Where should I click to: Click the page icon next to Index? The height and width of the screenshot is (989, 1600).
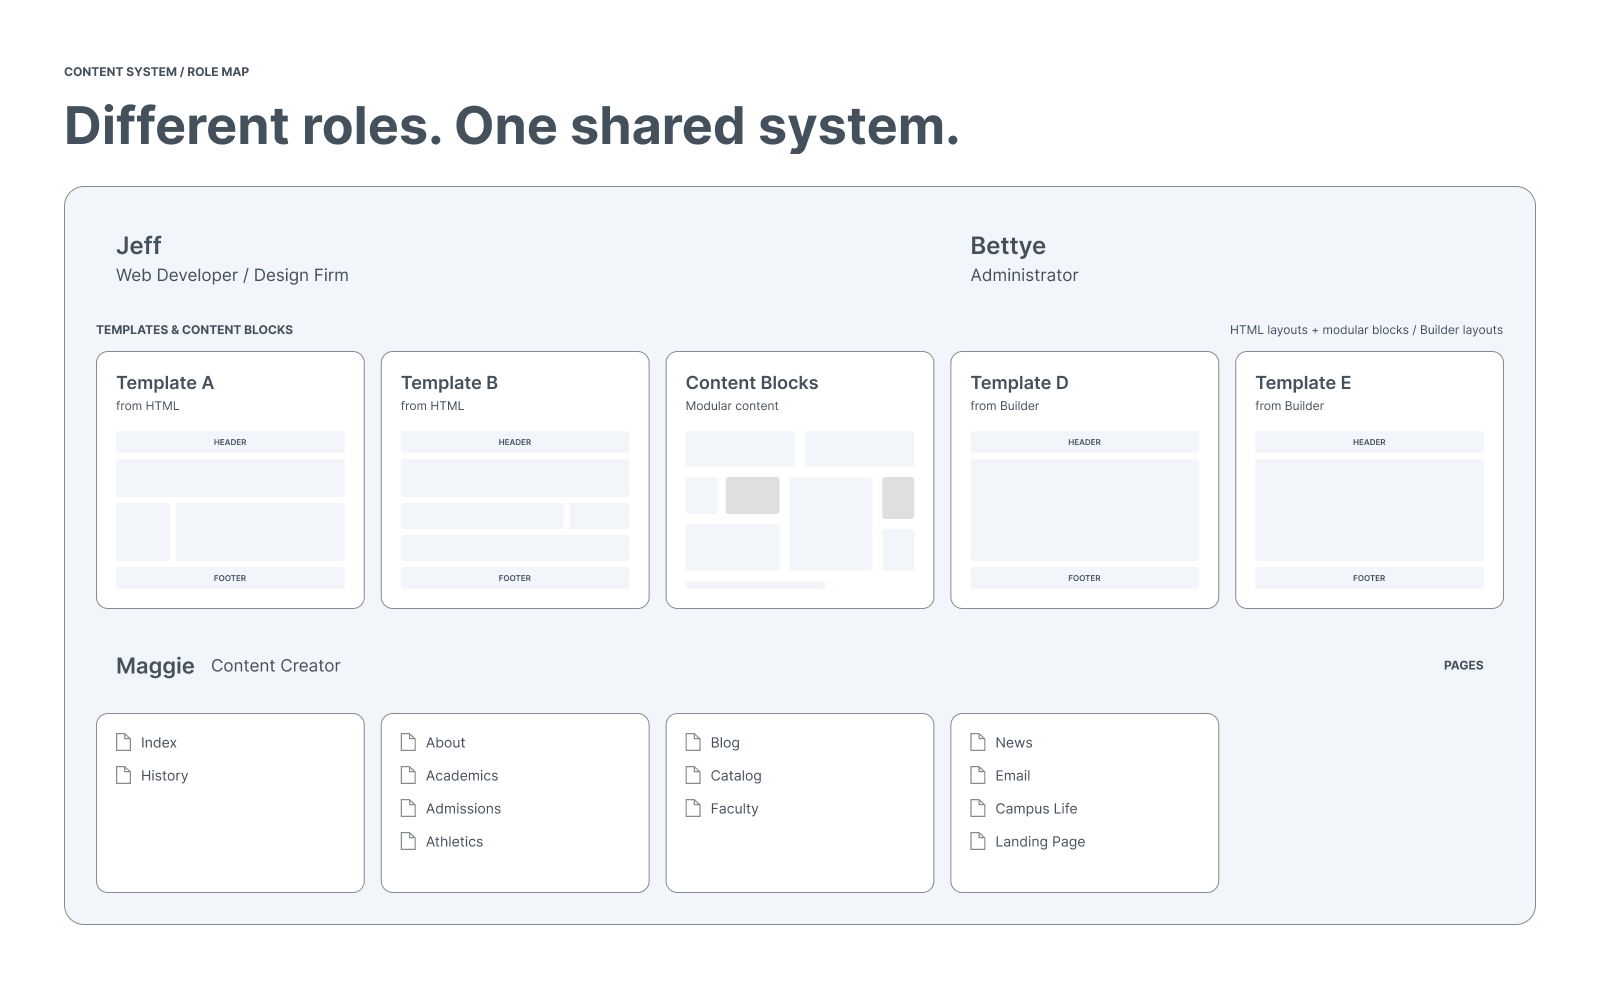pos(124,742)
